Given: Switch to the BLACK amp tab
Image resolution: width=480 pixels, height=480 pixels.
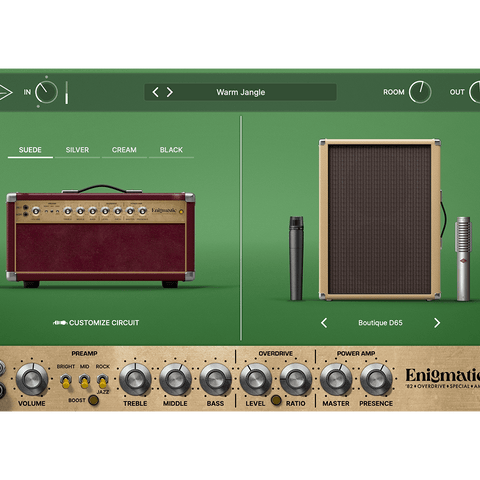Looking at the screenshot, I should [x=171, y=150].
